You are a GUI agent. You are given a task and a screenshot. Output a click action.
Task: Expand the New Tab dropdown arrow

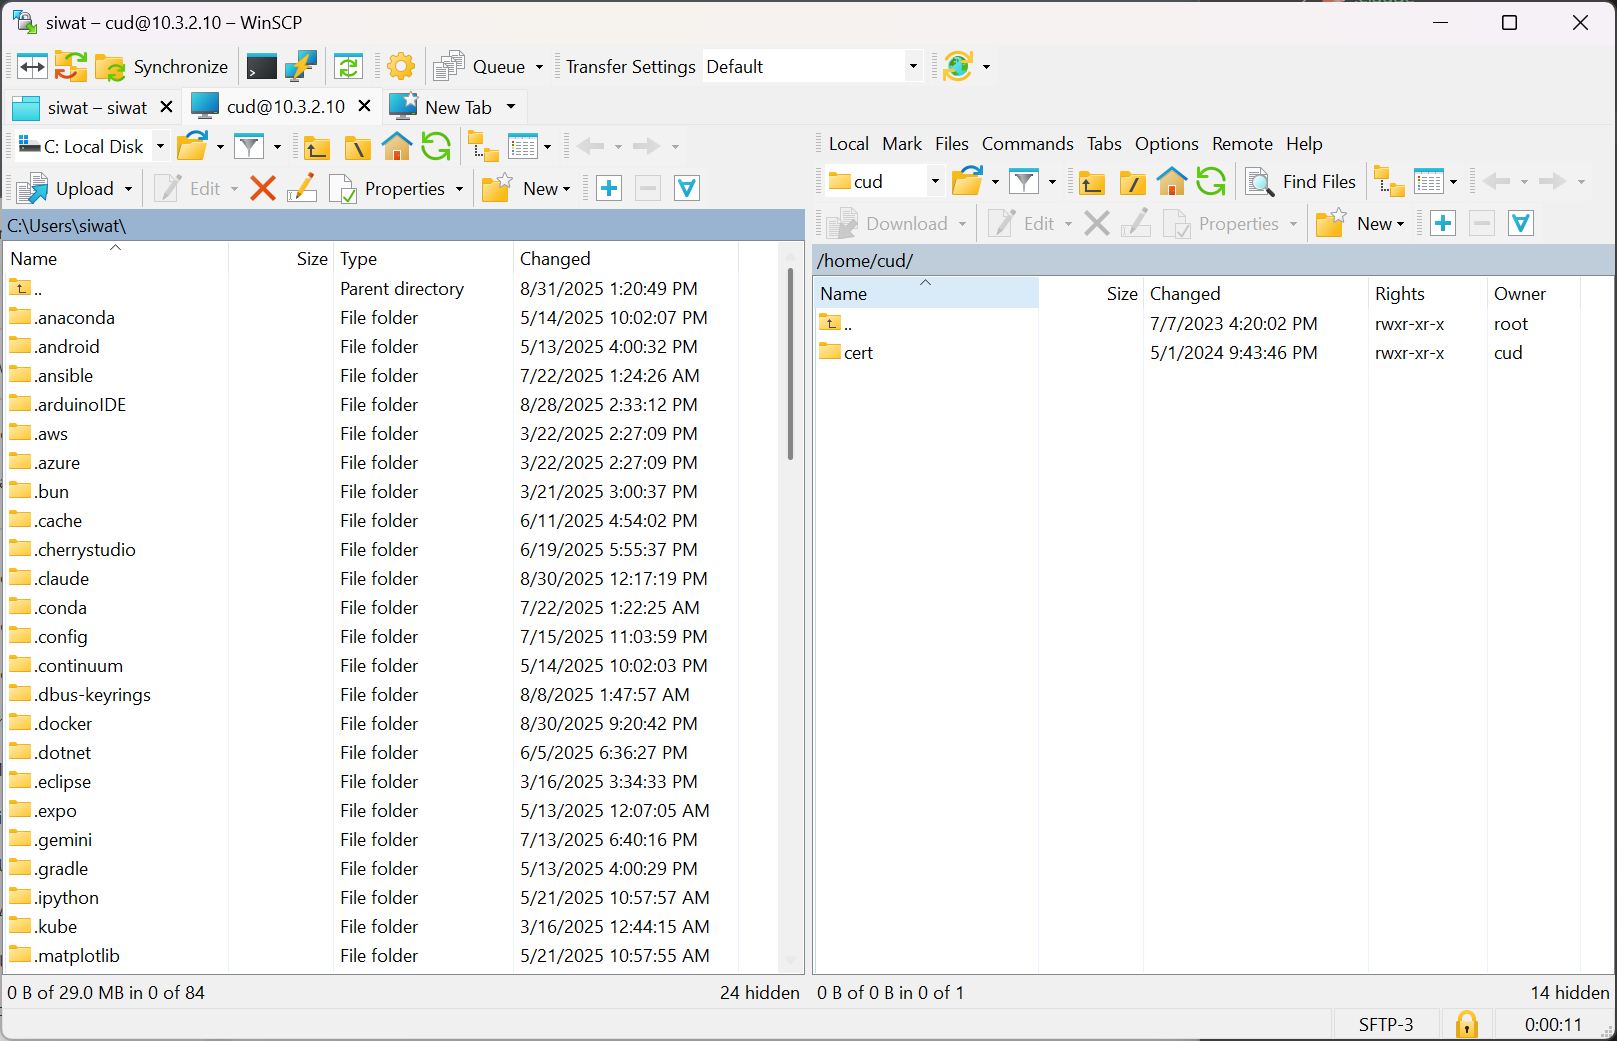[511, 107]
